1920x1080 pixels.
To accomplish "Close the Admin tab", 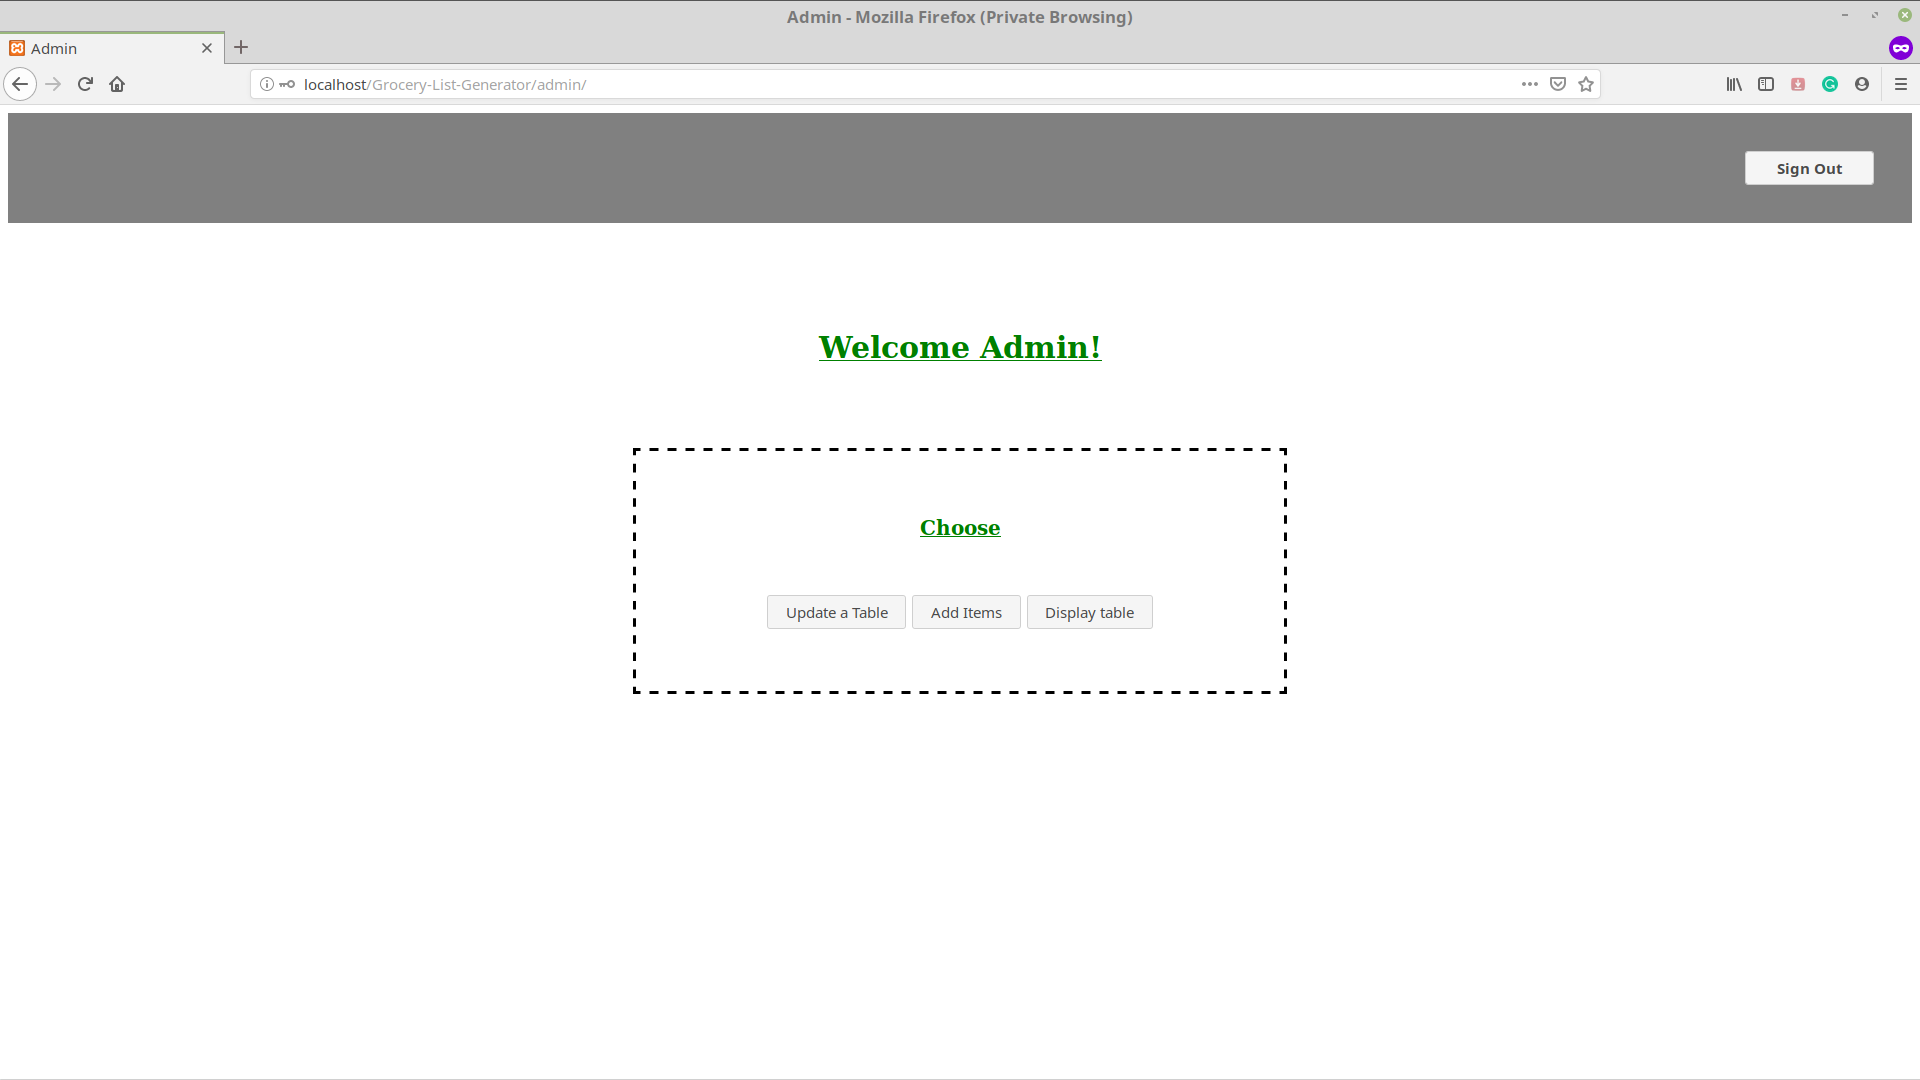I will pos(207,48).
